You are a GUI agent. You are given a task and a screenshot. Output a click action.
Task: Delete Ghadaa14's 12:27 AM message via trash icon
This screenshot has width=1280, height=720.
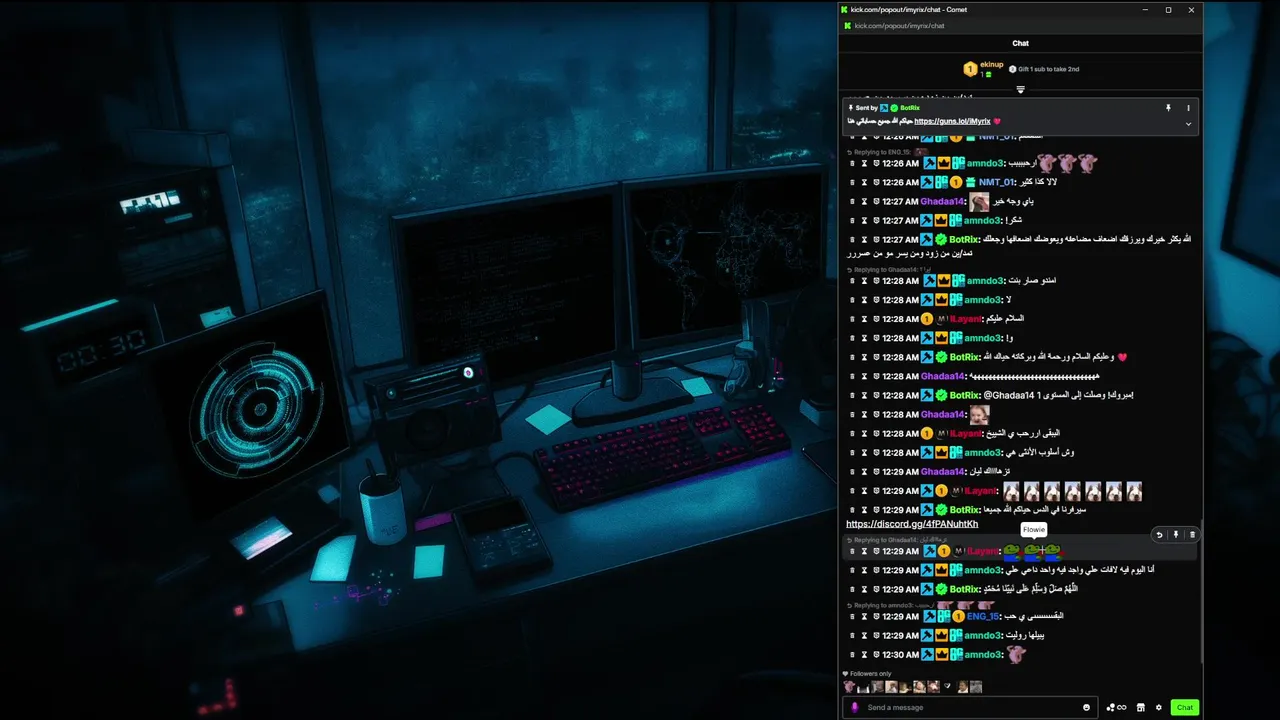click(852, 201)
